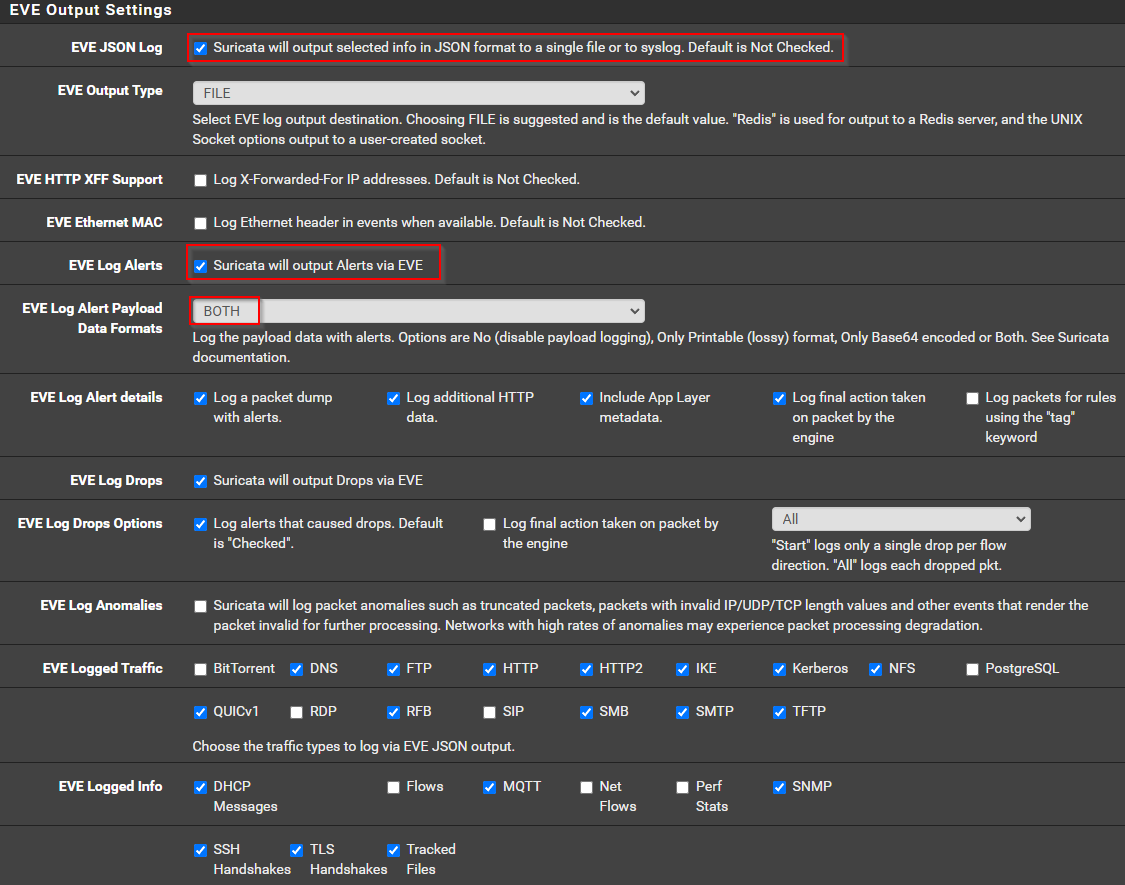The width and height of the screenshot is (1125, 885).
Task: Enable EVE Log Anomalies option
Action: click(200, 605)
